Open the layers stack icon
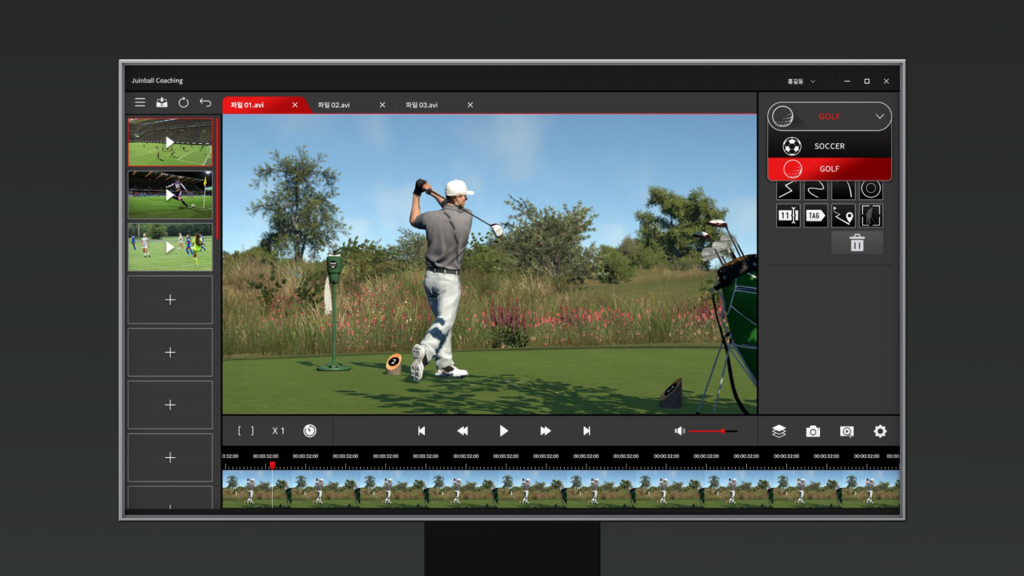 click(x=778, y=431)
